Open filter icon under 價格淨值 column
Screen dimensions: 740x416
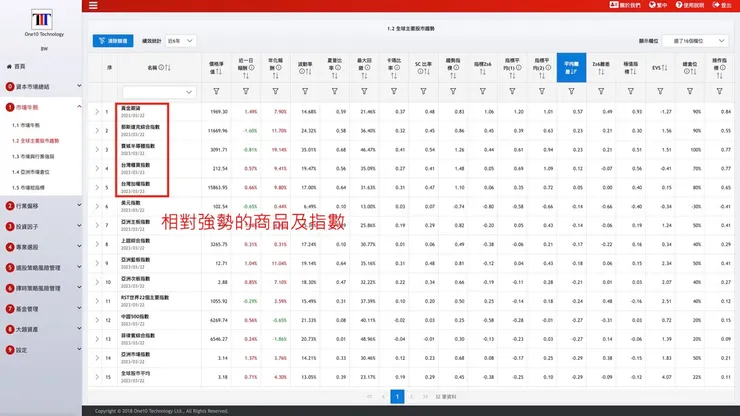click(216, 91)
